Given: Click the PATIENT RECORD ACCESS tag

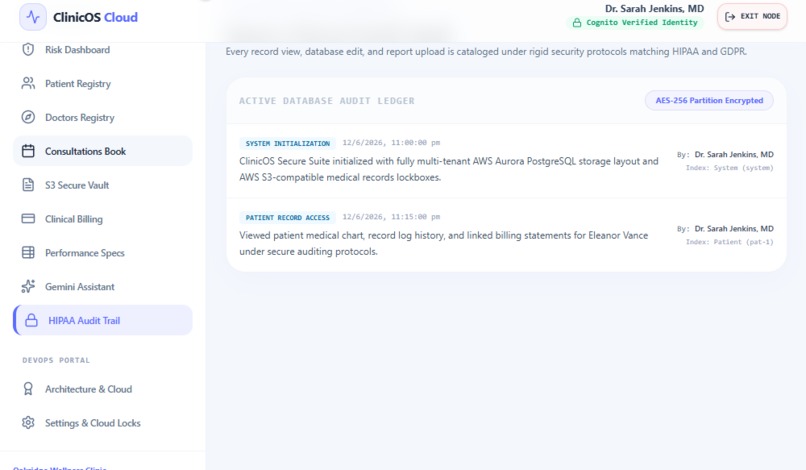Looking at the screenshot, I should [x=287, y=218].
